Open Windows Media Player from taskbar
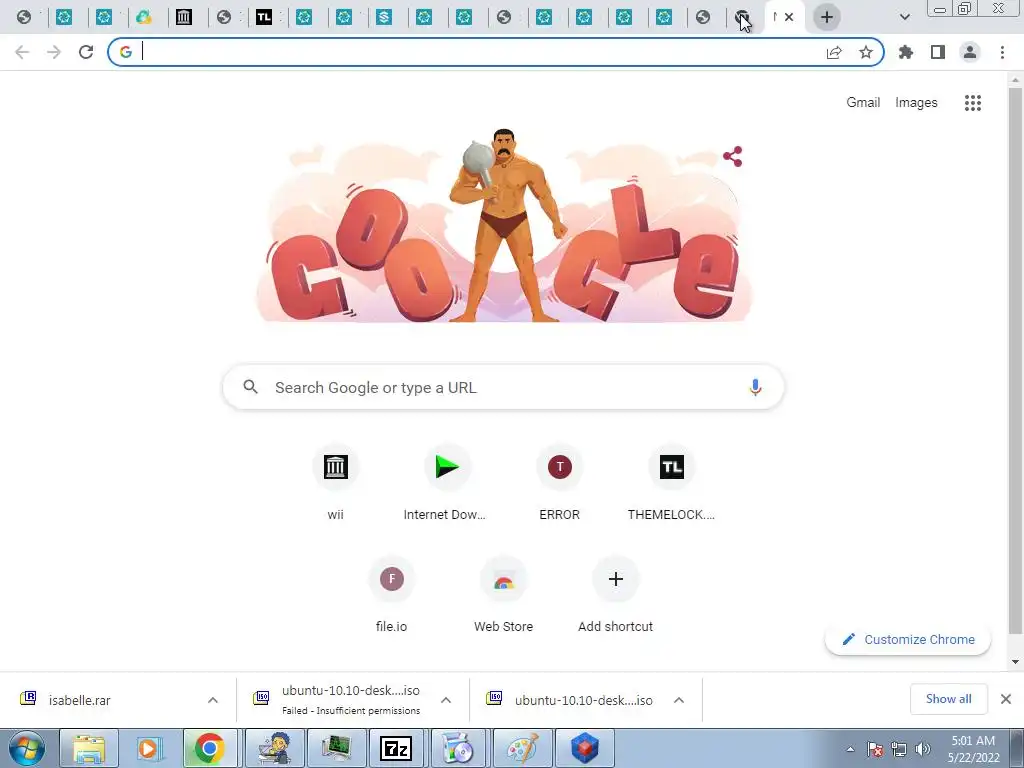Image resolution: width=1024 pixels, height=768 pixels. pyautogui.click(x=148, y=748)
